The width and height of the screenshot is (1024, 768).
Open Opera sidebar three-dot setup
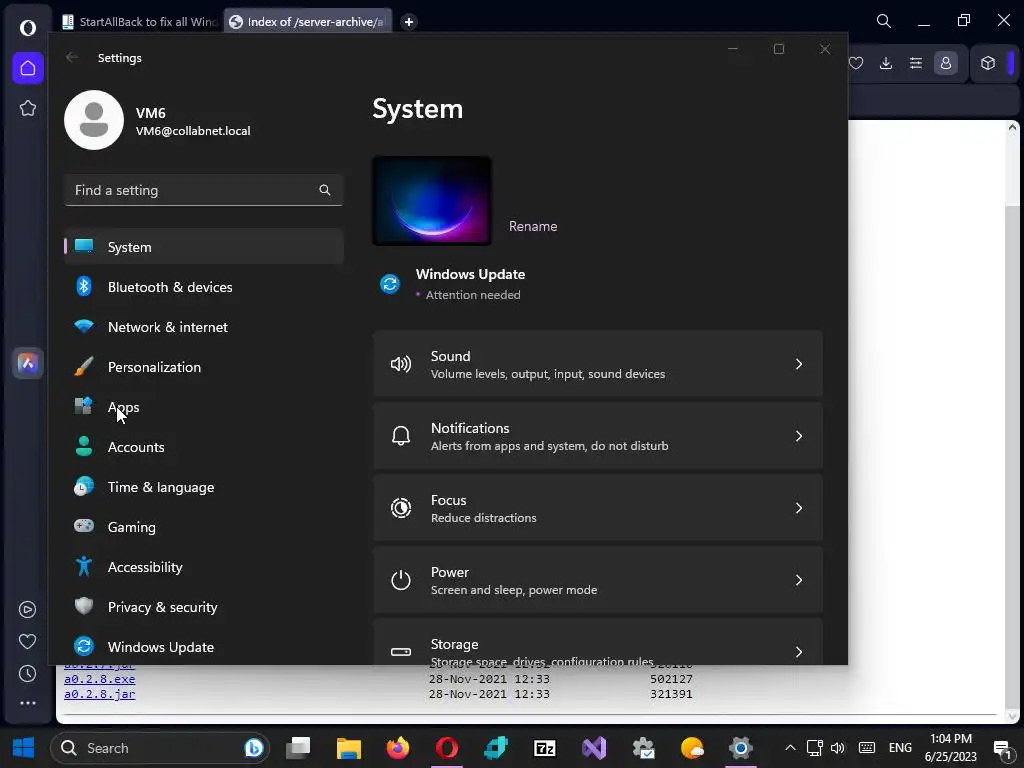(27, 703)
